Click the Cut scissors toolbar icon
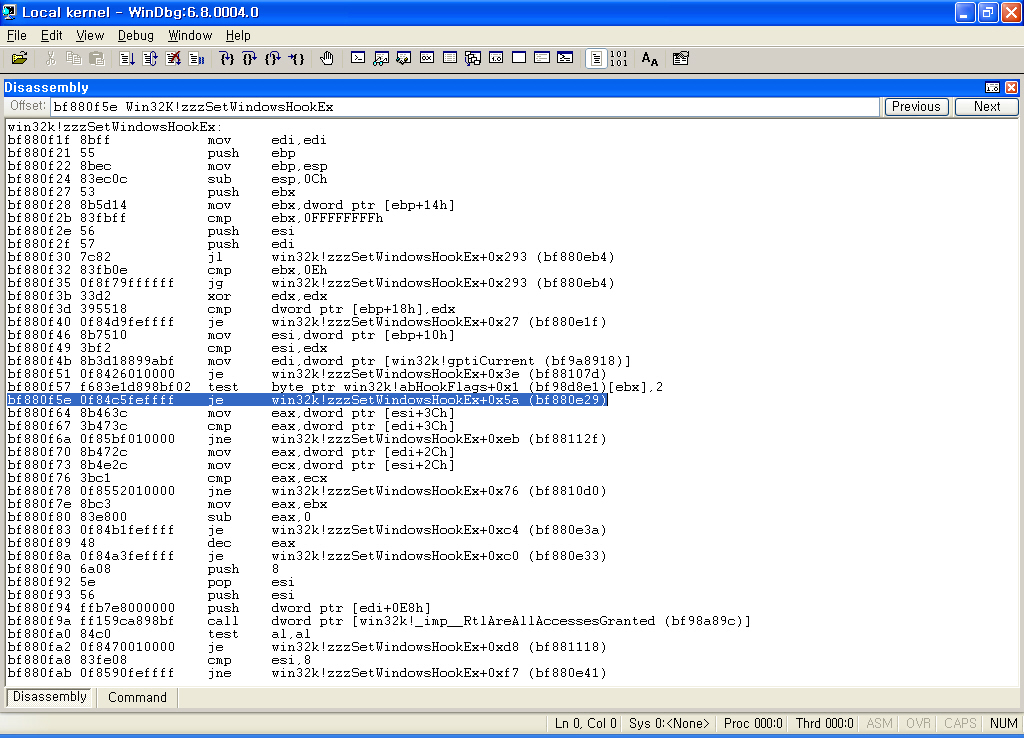Screen dimensions: 1024x738 click(50, 59)
